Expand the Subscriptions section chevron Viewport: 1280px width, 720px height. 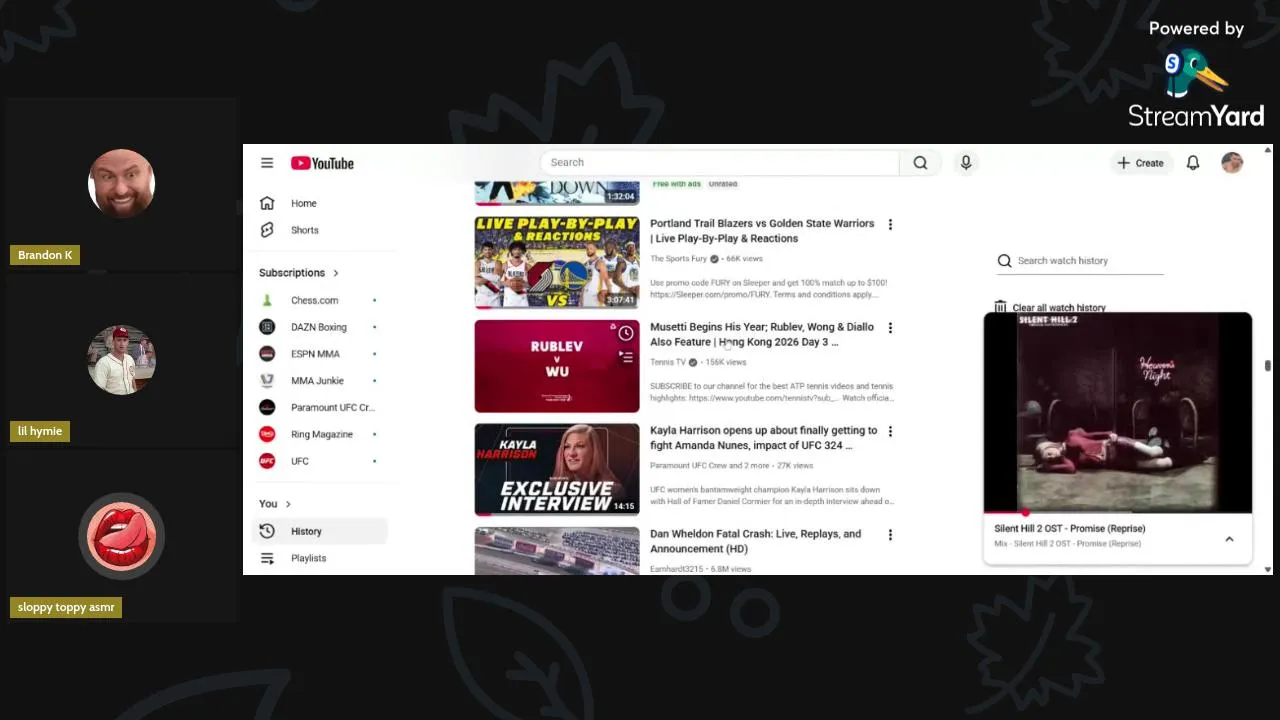tap(336, 273)
